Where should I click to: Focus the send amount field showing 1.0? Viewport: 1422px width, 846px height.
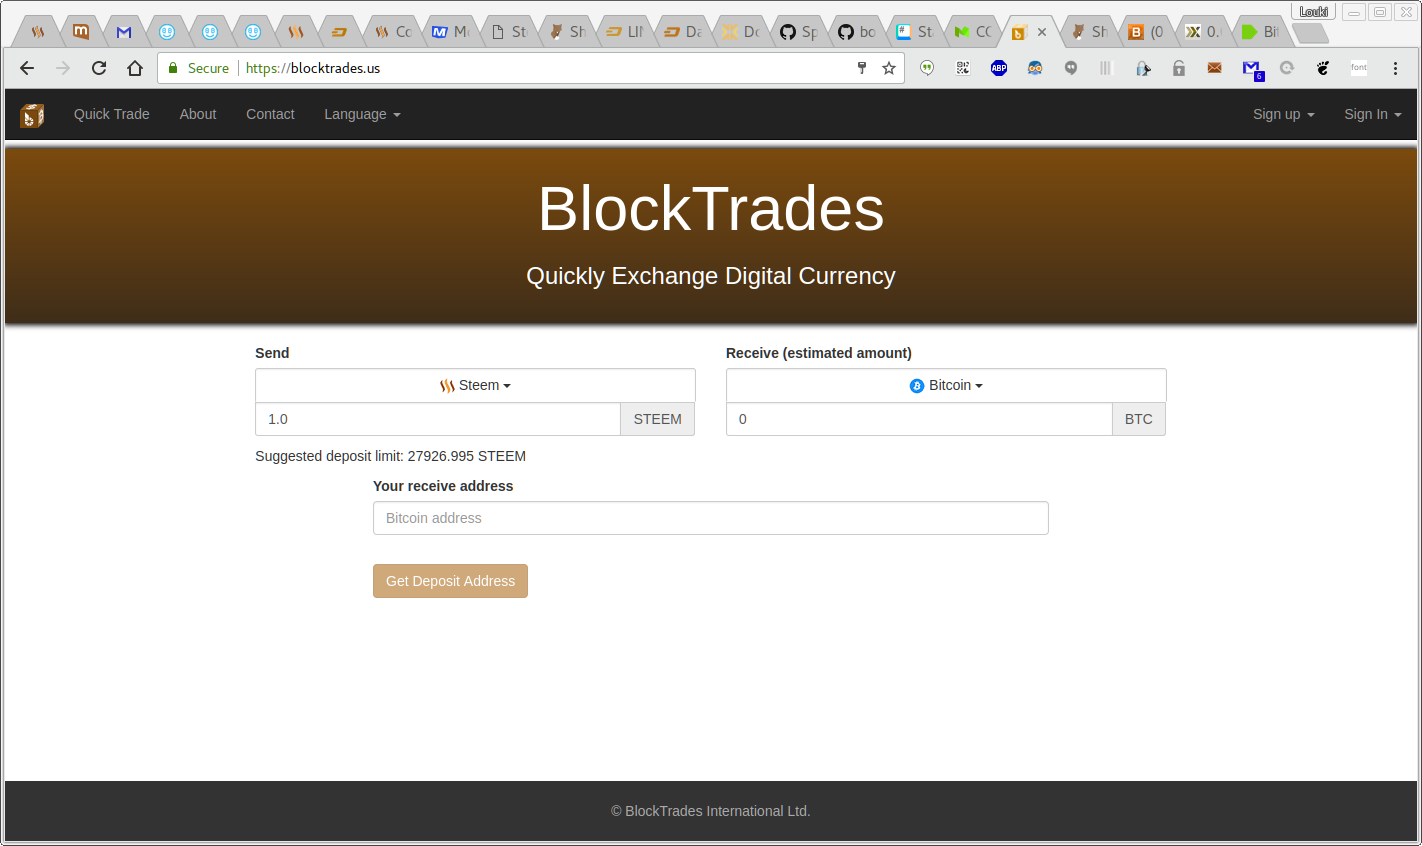point(438,419)
